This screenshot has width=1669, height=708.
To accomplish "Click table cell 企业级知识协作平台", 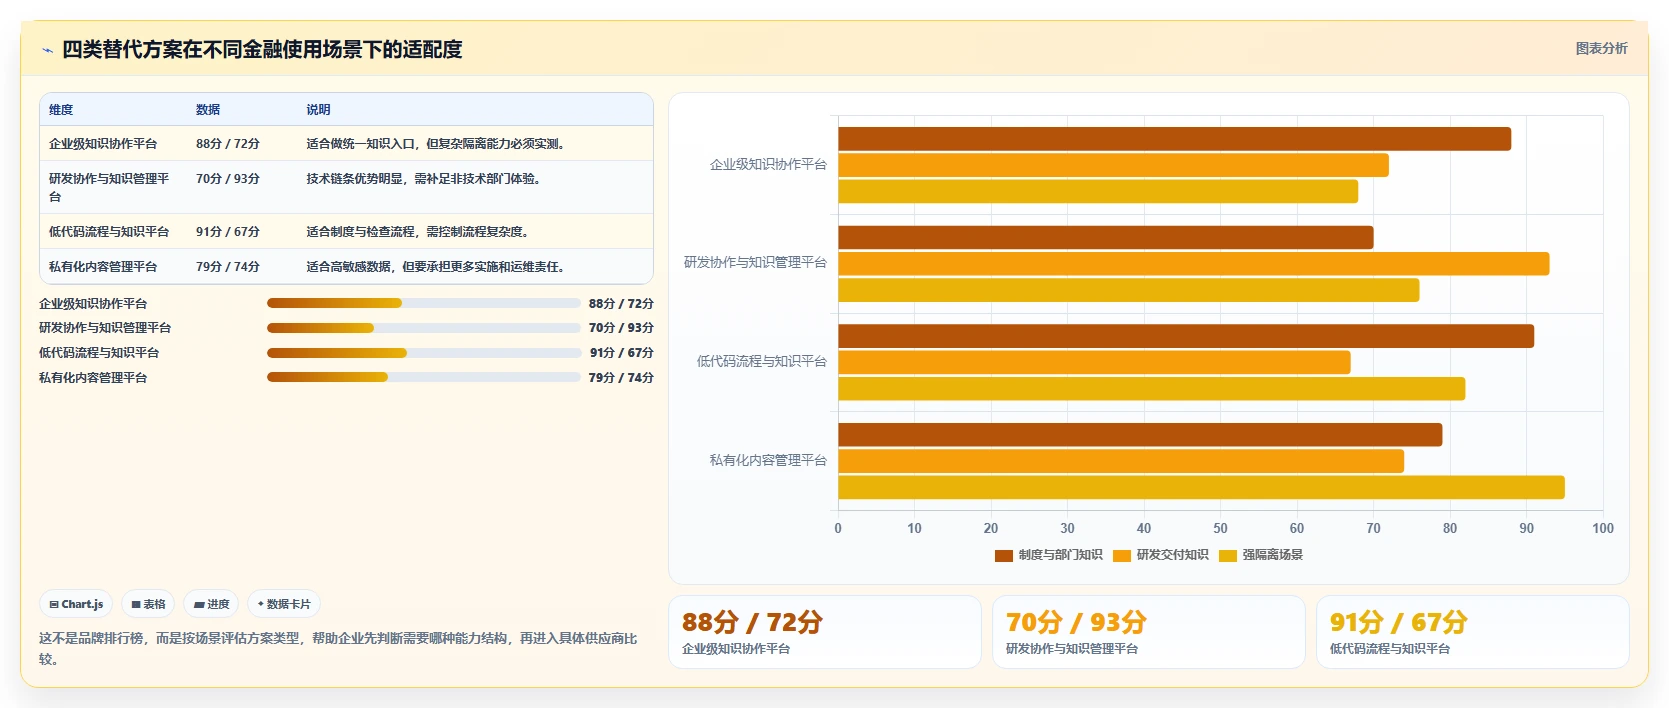I will click(x=103, y=144).
